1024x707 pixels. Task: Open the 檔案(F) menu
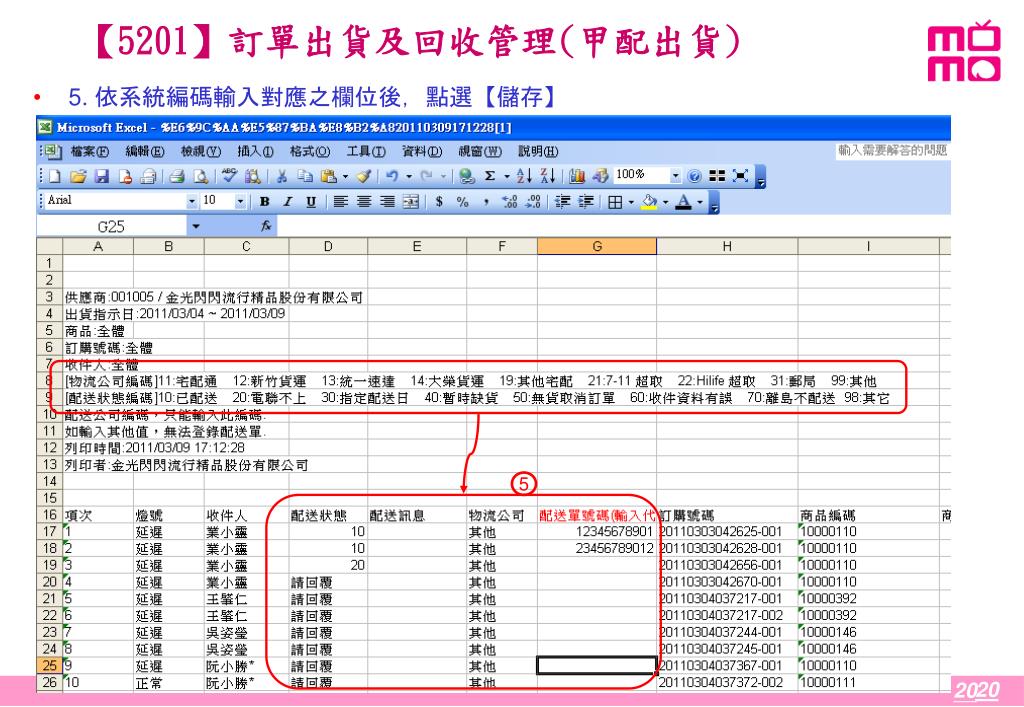[x=89, y=151]
